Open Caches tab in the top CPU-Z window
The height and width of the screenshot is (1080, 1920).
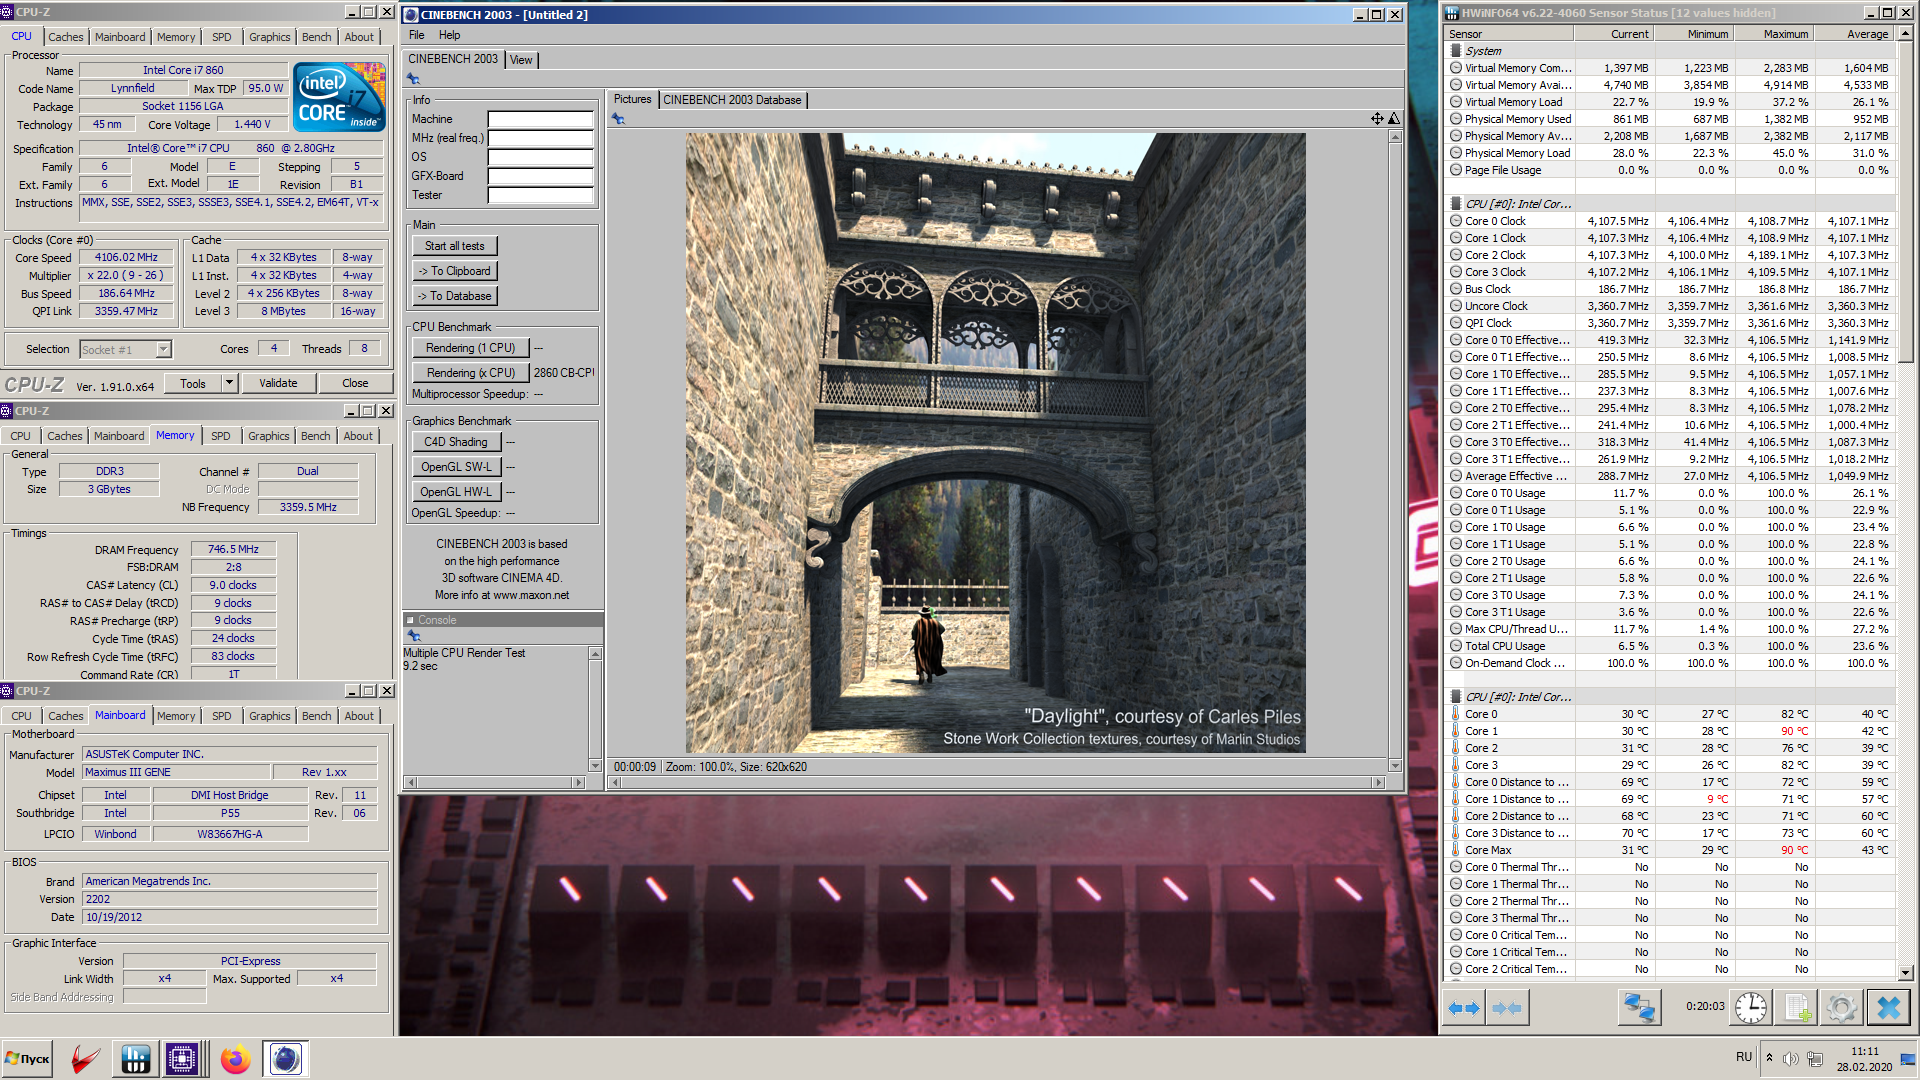tap(66, 37)
